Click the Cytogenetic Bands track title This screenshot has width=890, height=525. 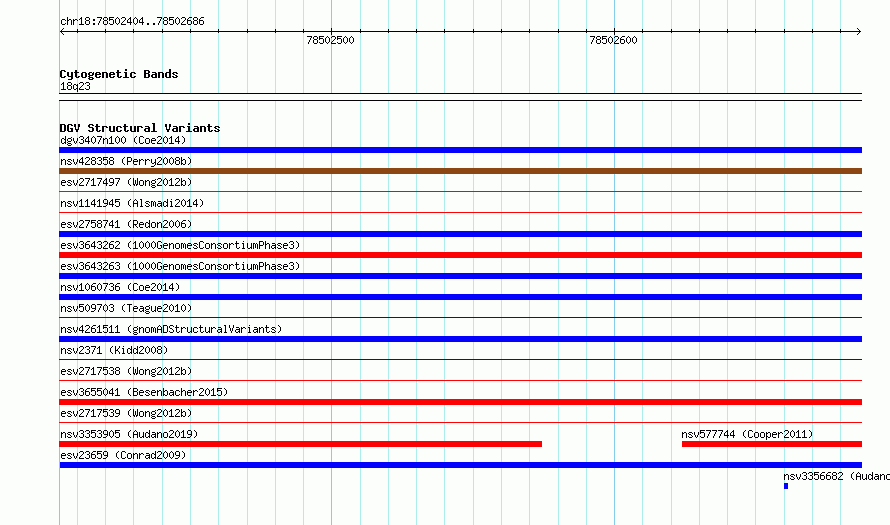pos(119,74)
